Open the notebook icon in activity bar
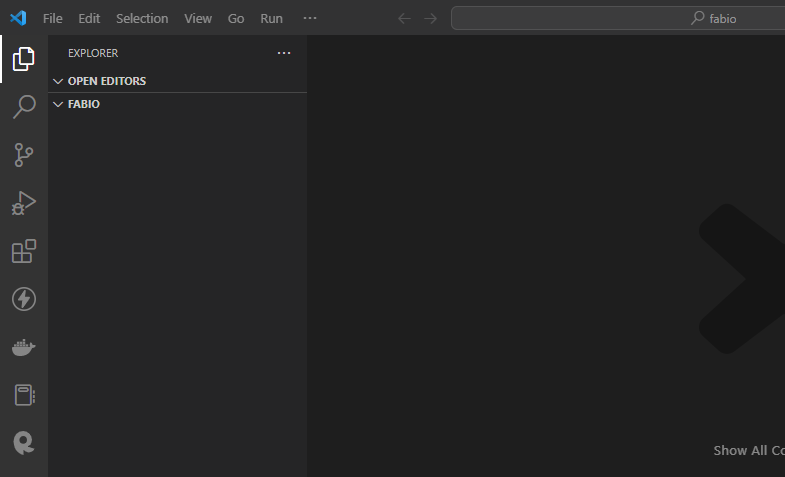 (24, 395)
